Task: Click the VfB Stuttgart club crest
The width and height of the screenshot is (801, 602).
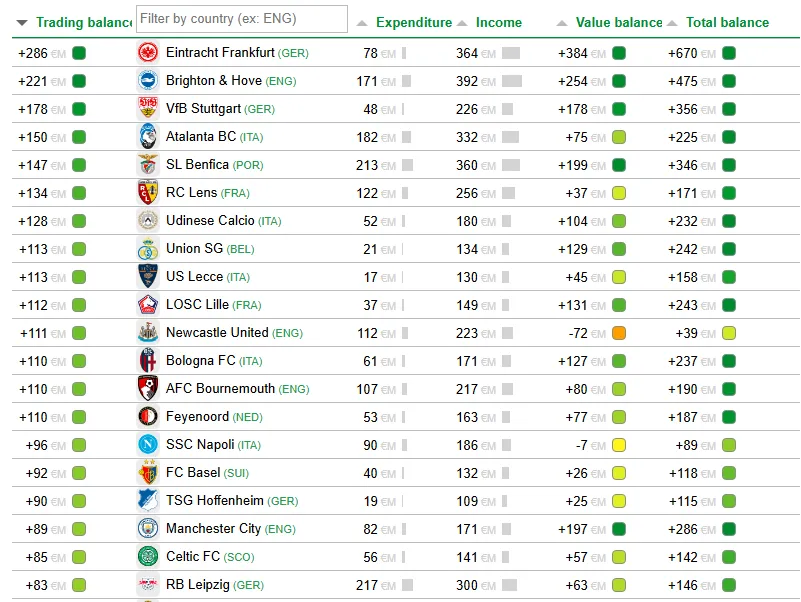Action: (x=148, y=109)
